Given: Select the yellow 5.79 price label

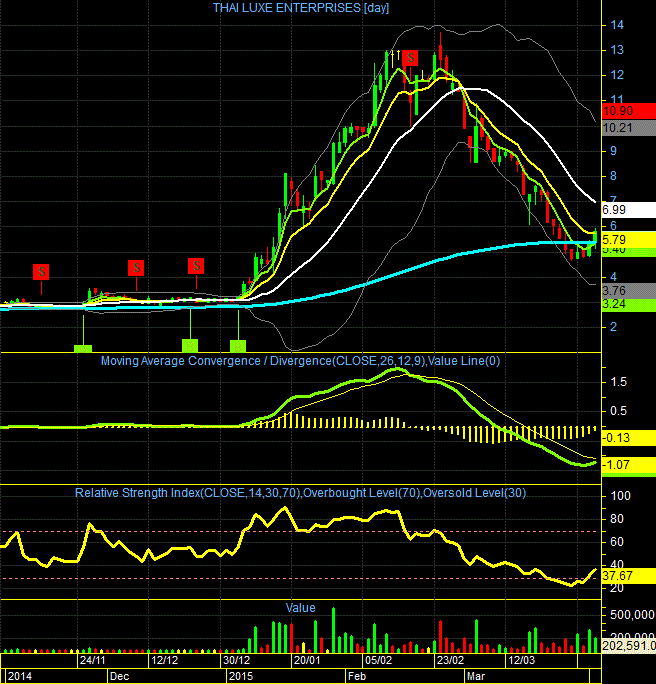Looking at the screenshot, I should click(x=629, y=239).
